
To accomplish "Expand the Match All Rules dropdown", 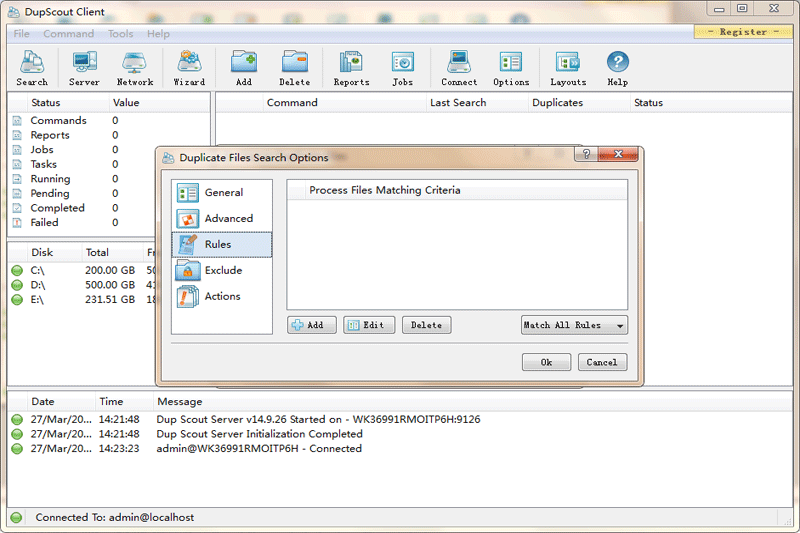I will [x=575, y=325].
